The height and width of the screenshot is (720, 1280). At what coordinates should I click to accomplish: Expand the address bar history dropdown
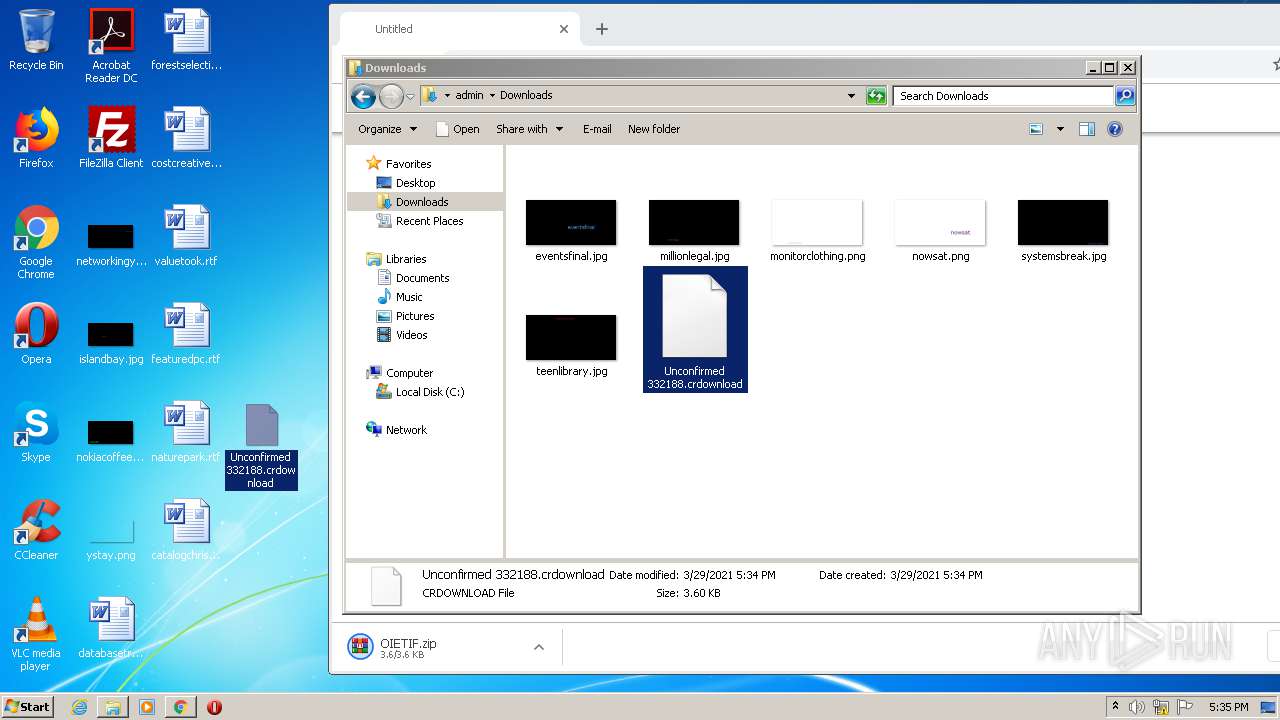851,96
